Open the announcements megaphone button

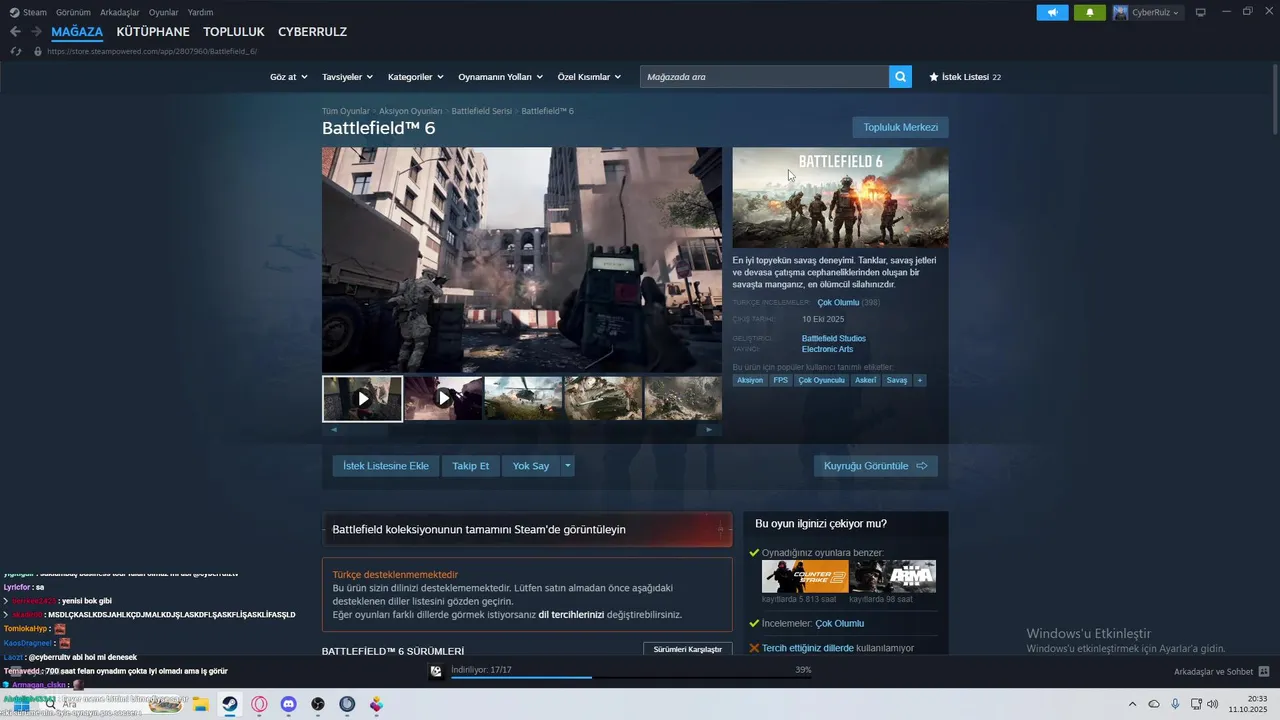click(1052, 12)
